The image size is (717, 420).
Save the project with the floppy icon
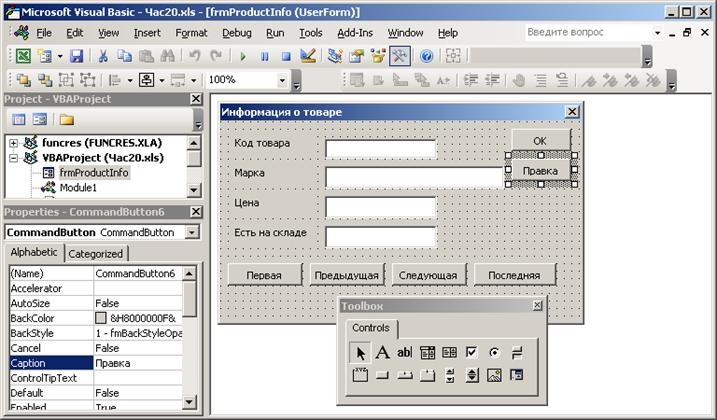(76, 56)
